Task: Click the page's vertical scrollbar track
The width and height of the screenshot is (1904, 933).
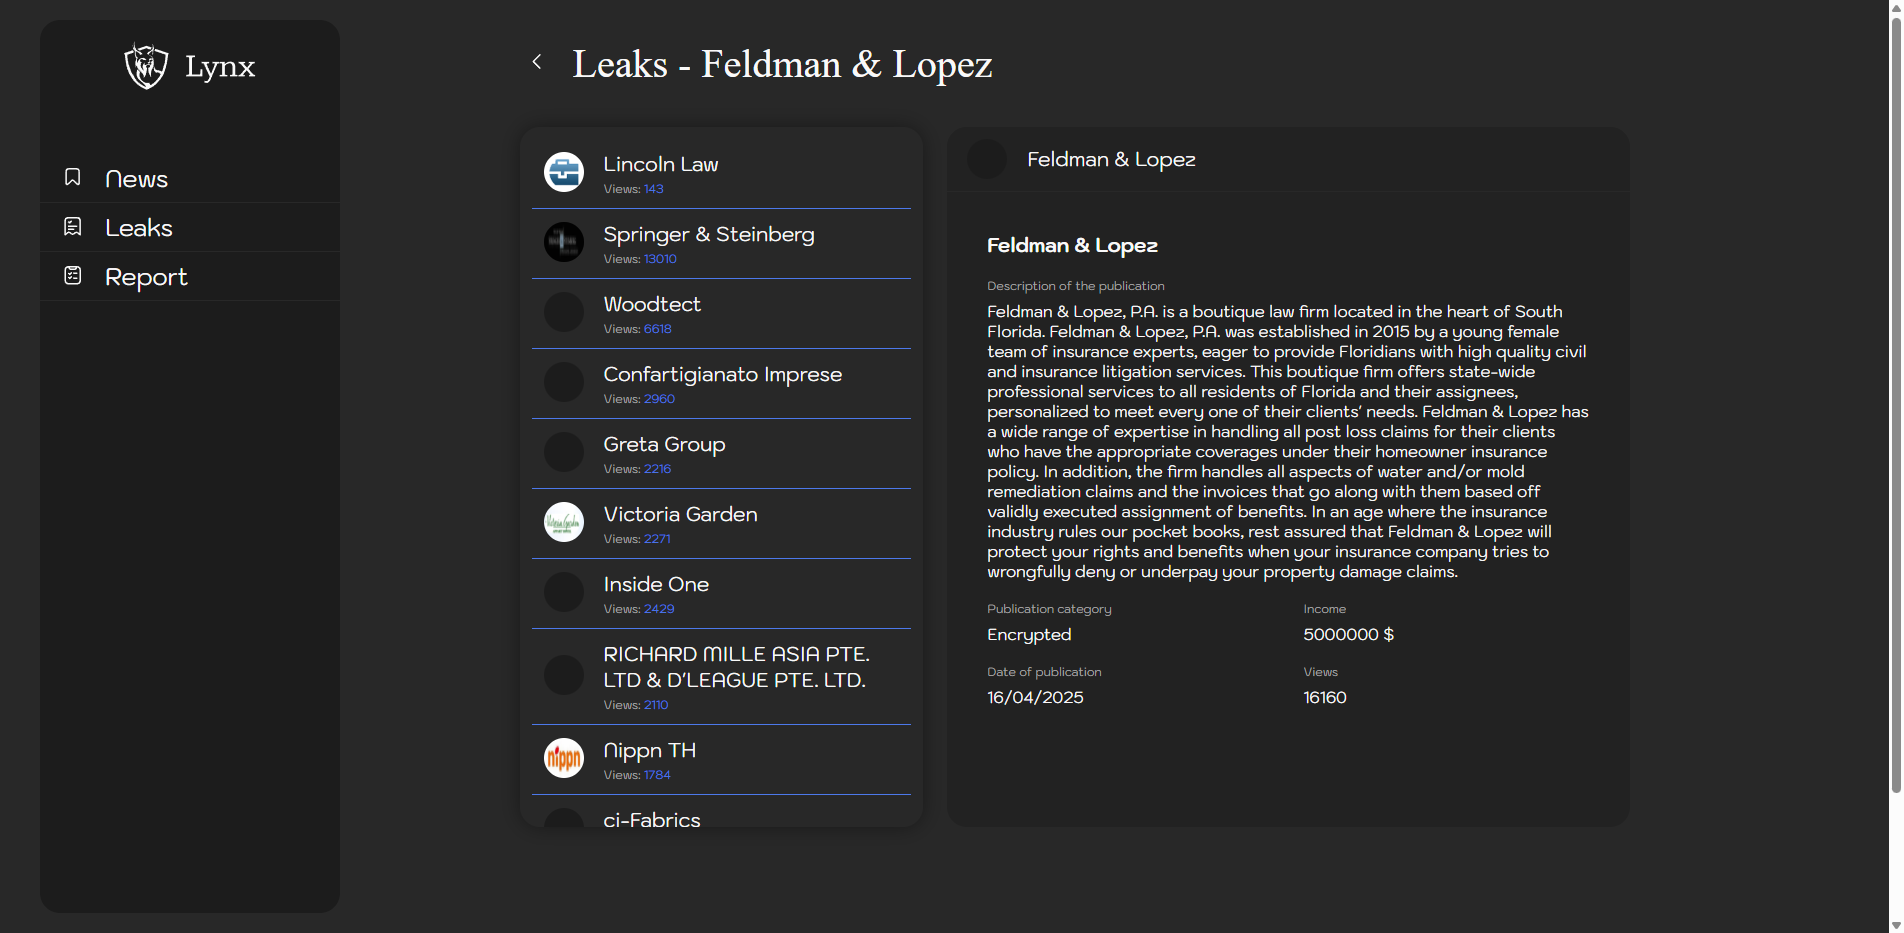Action: (1895, 850)
